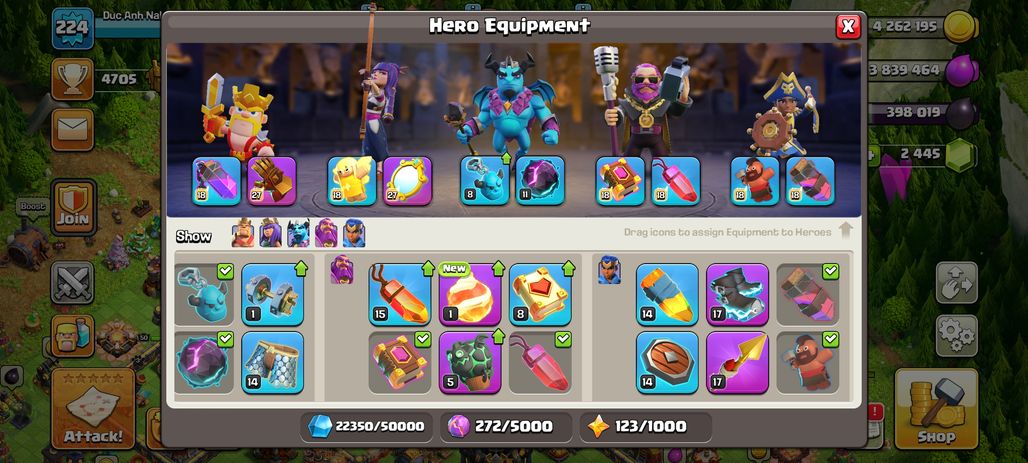This screenshot has width=1028, height=463.
Task: Tap the Attack! button
Action: coord(93,408)
